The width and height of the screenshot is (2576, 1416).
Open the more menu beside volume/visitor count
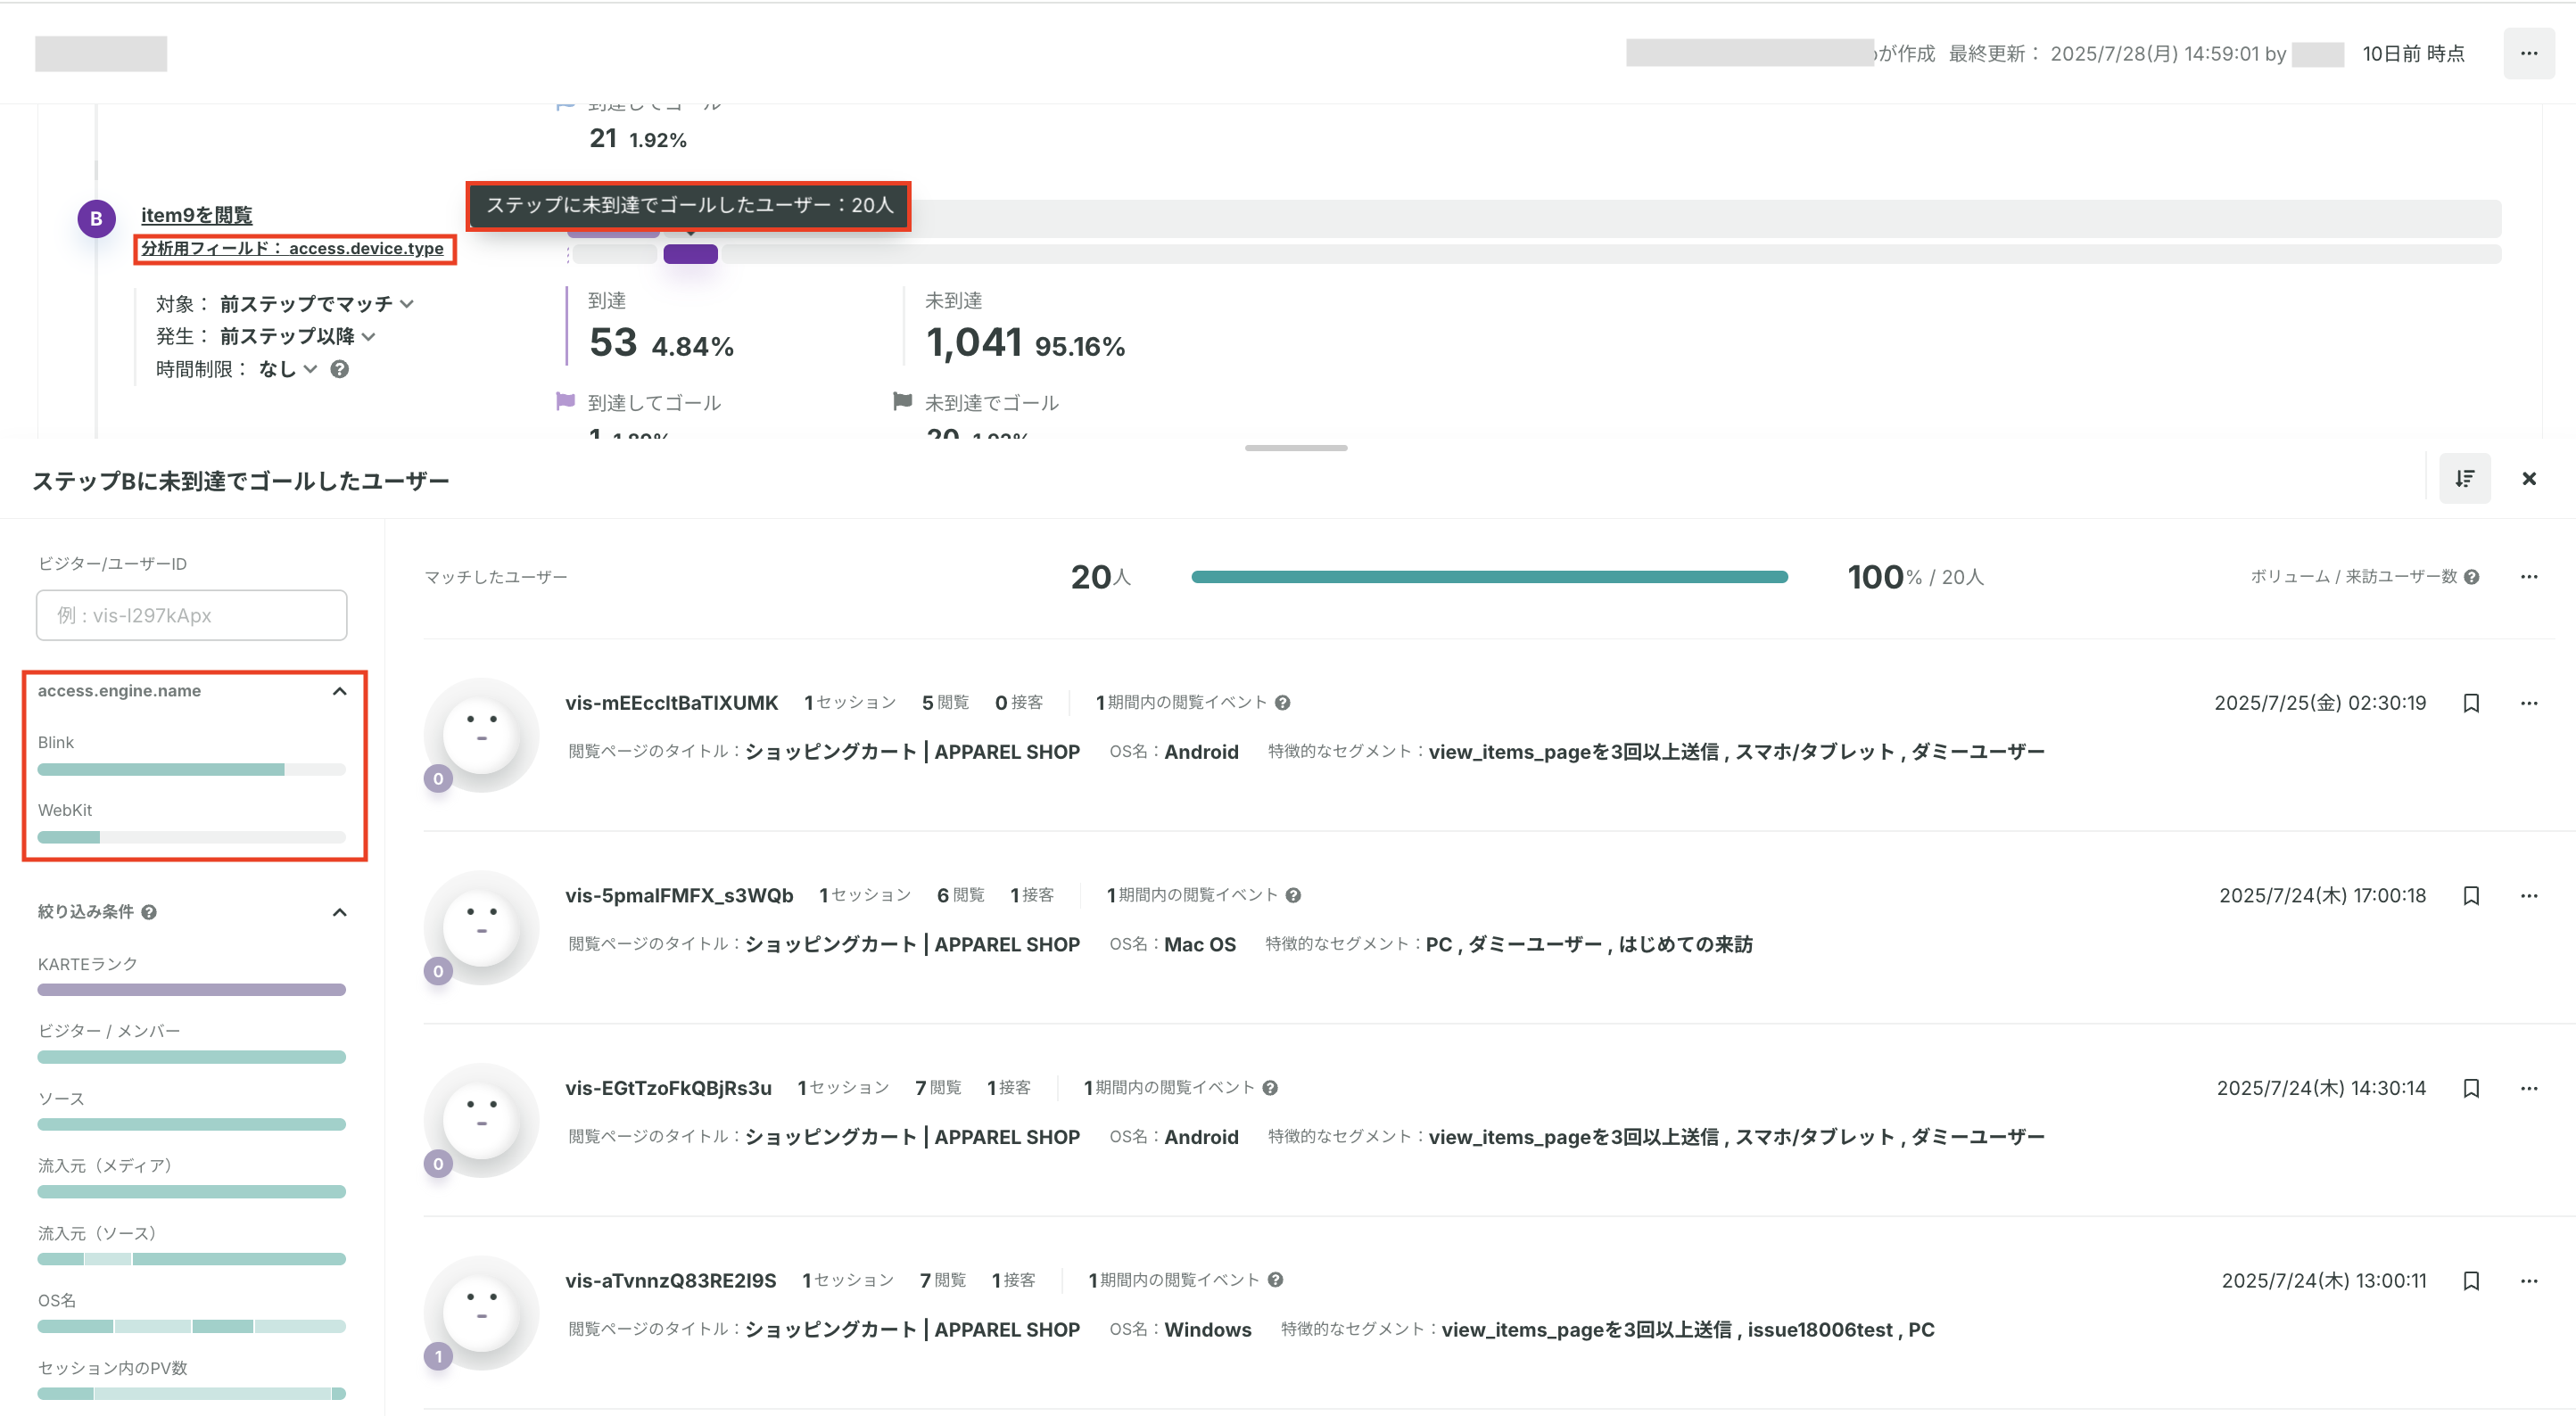tap(2529, 577)
